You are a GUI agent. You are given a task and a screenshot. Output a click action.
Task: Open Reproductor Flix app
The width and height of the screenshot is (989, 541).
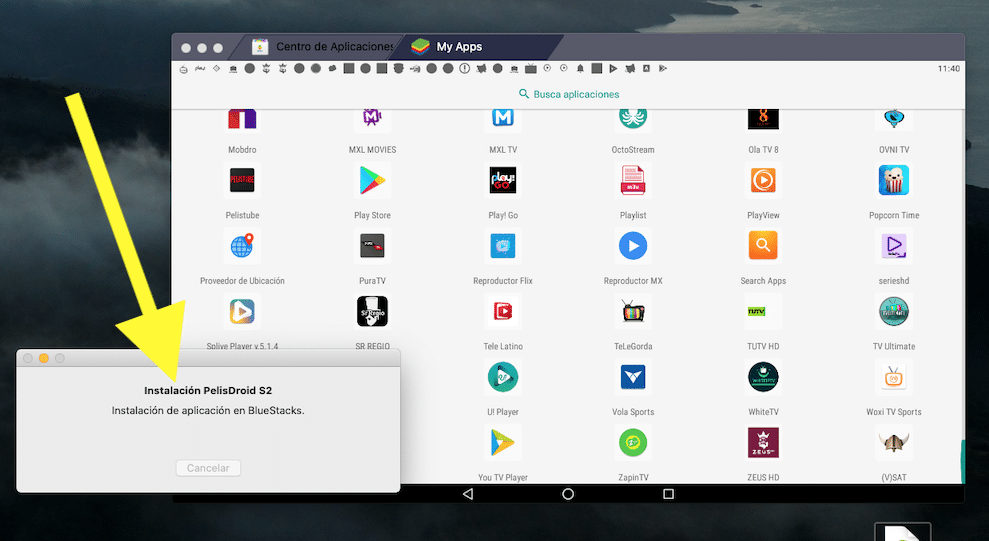(x=503, y=246)
